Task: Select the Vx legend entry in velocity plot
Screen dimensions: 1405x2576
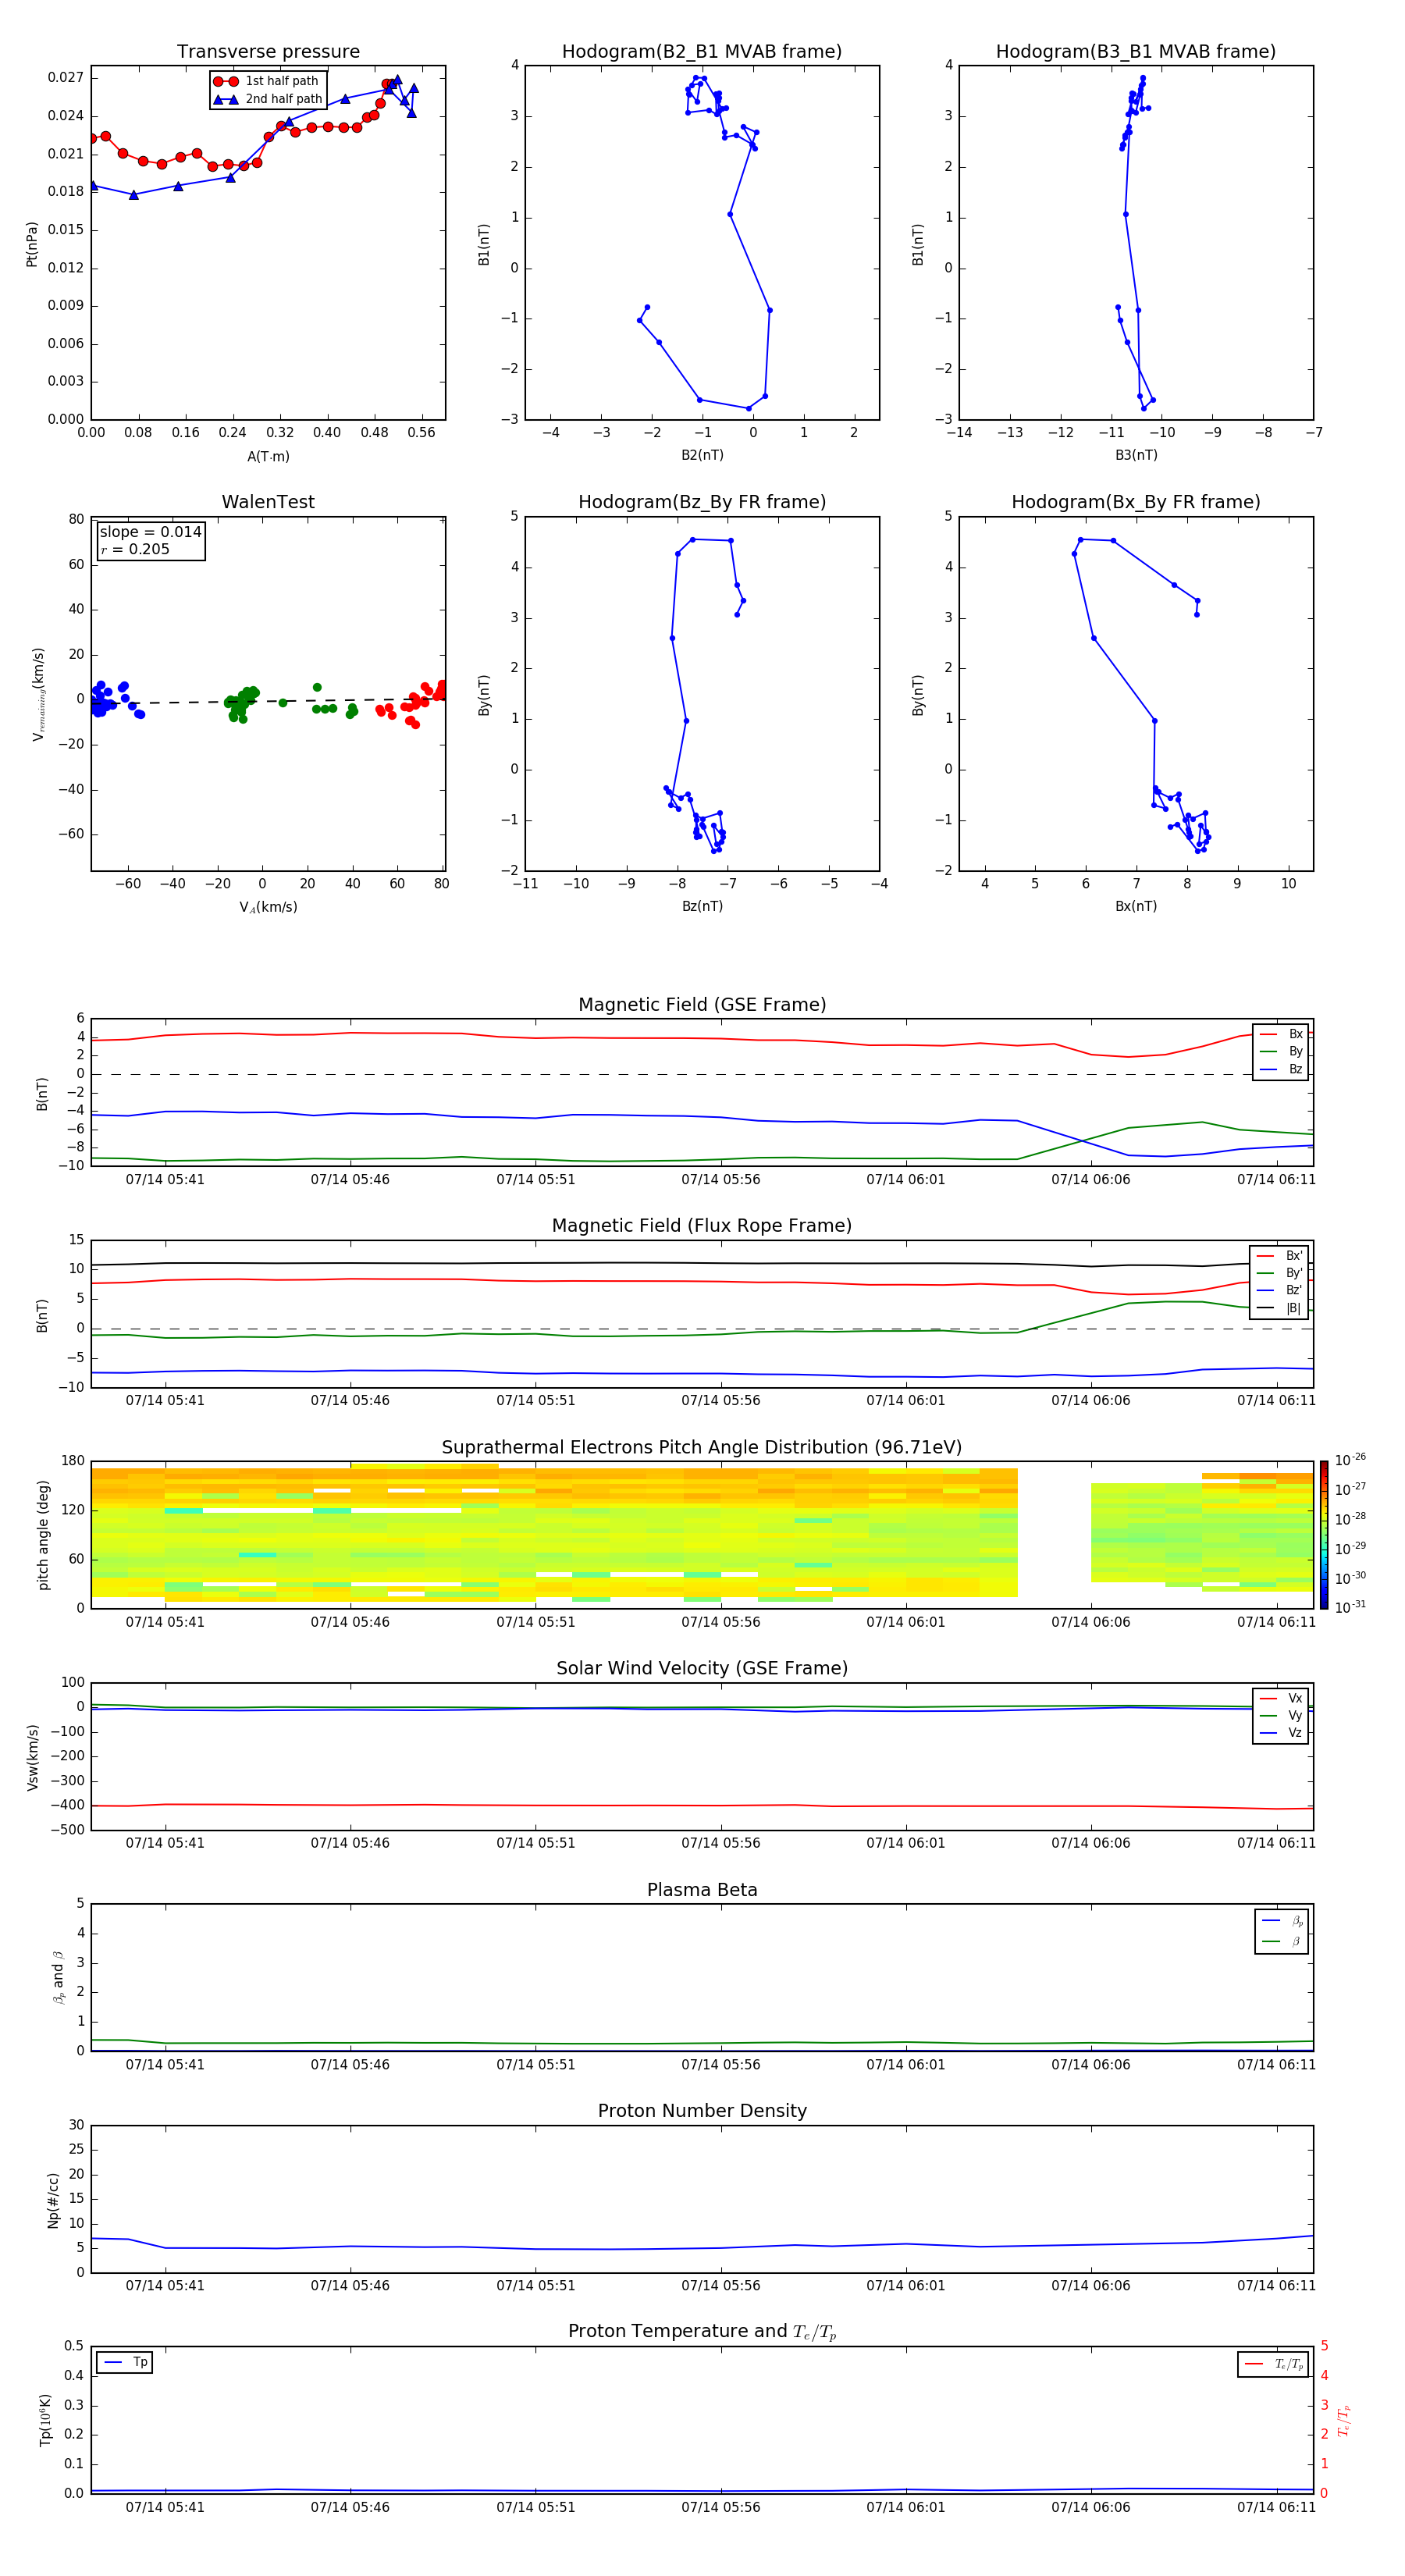Action: 1281,1698
